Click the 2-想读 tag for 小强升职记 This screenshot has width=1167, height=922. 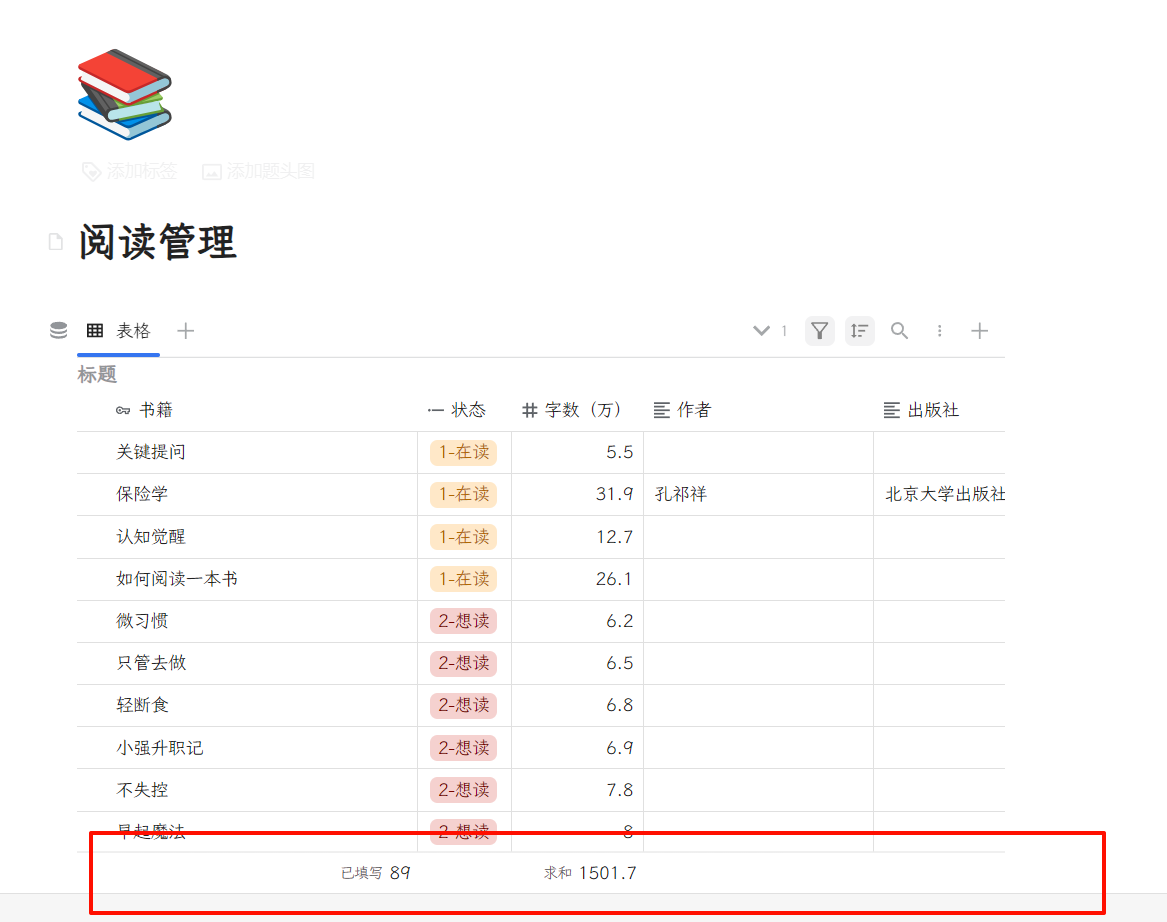464,748
